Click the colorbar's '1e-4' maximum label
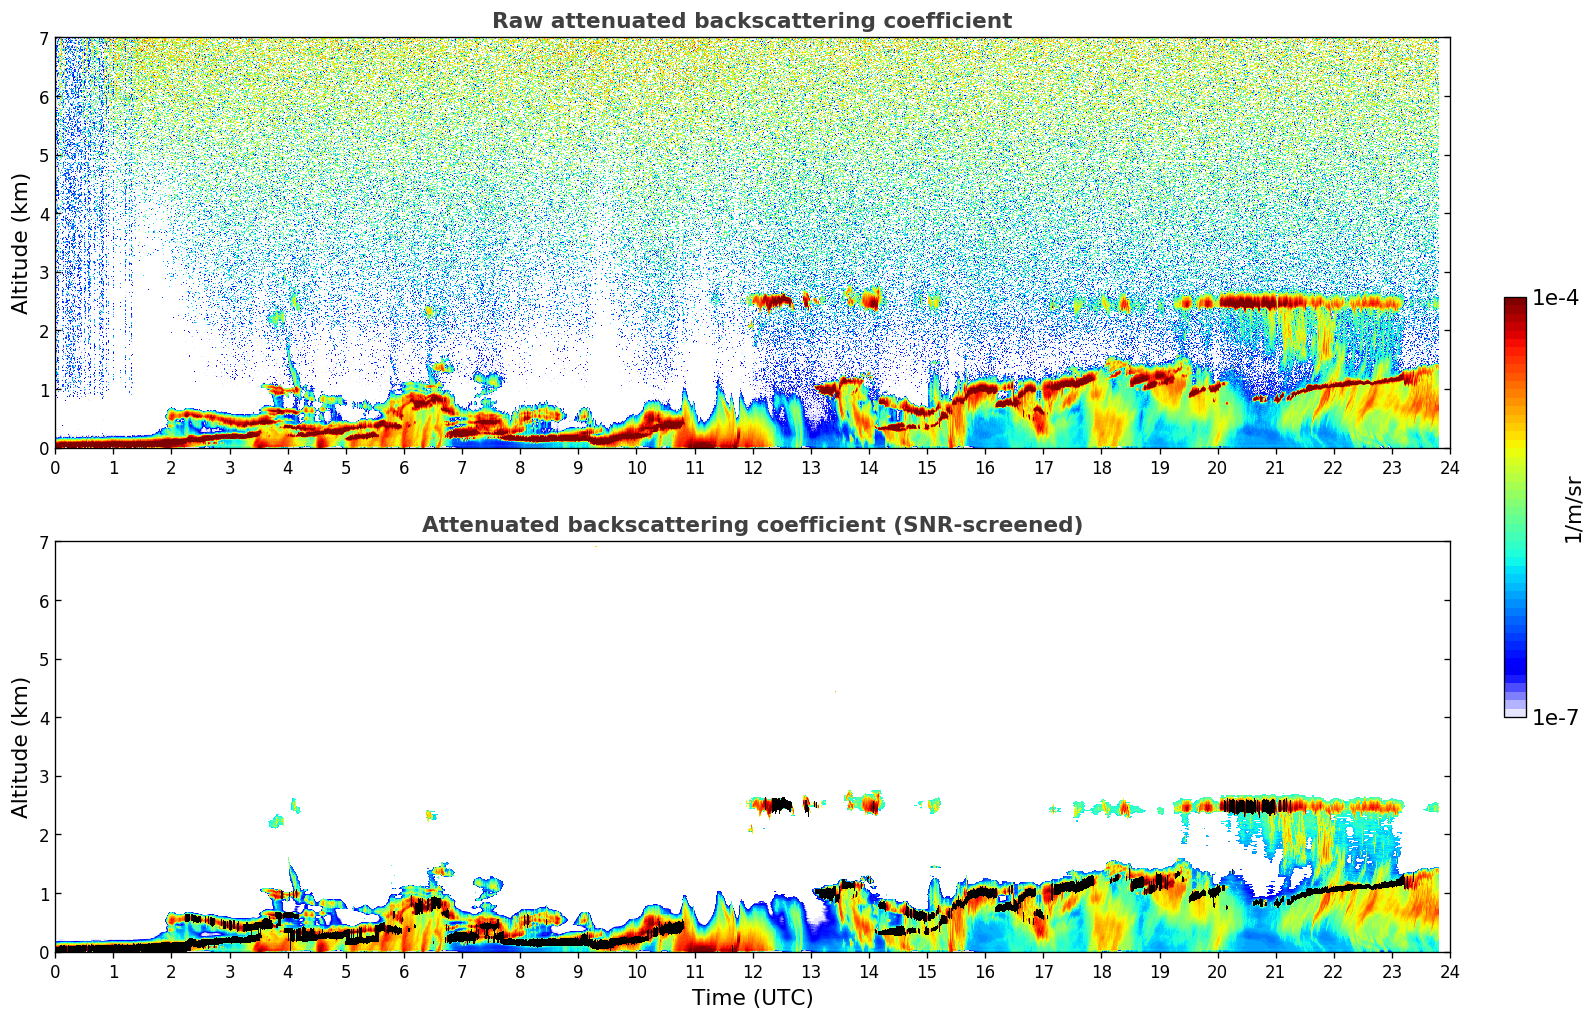 click(1556, 298)
